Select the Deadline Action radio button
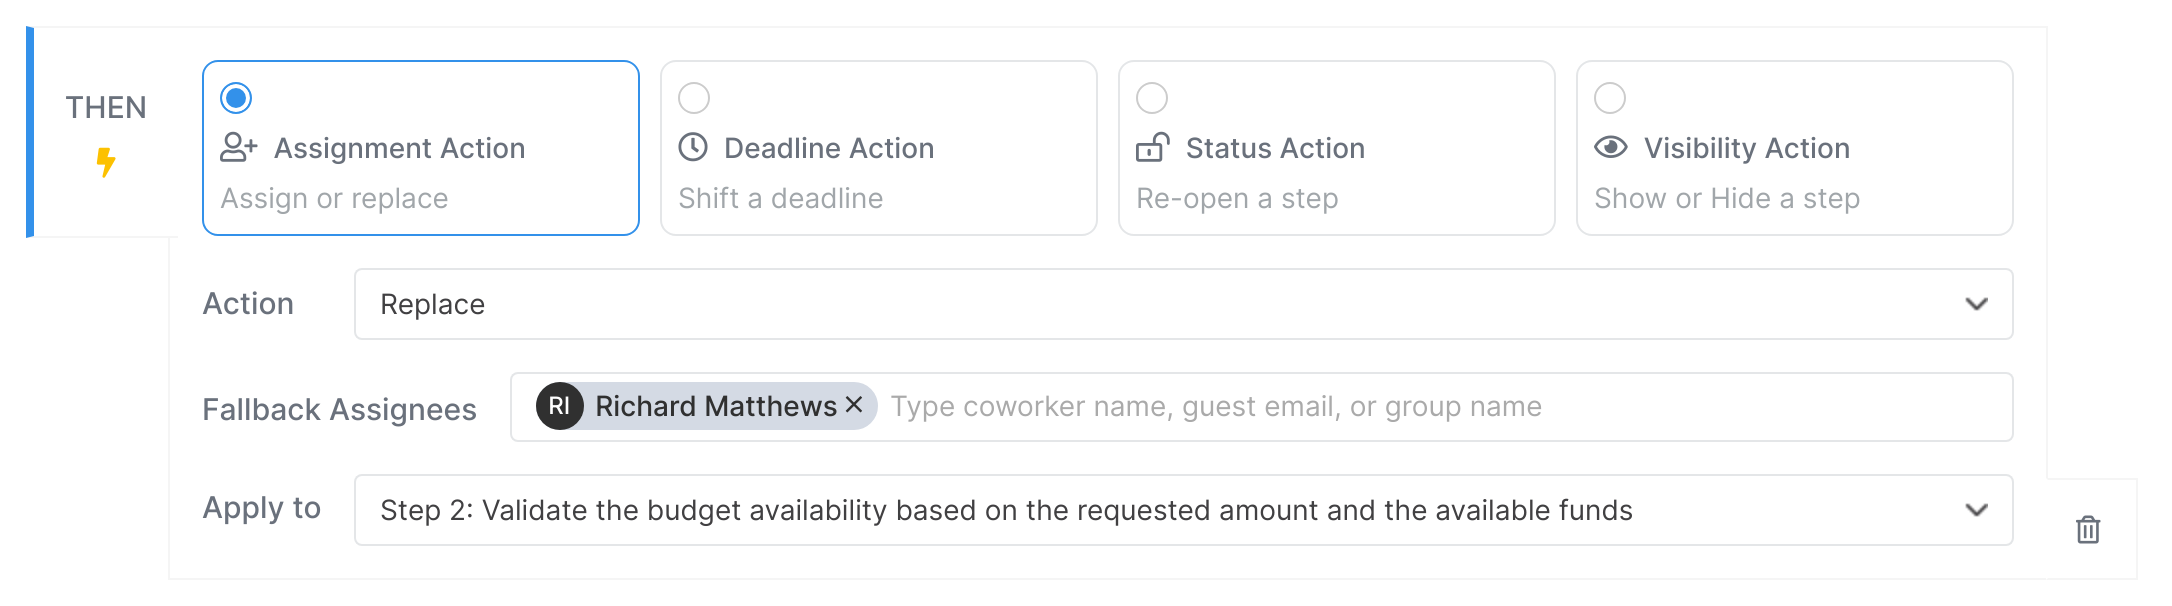 (694, 98)
